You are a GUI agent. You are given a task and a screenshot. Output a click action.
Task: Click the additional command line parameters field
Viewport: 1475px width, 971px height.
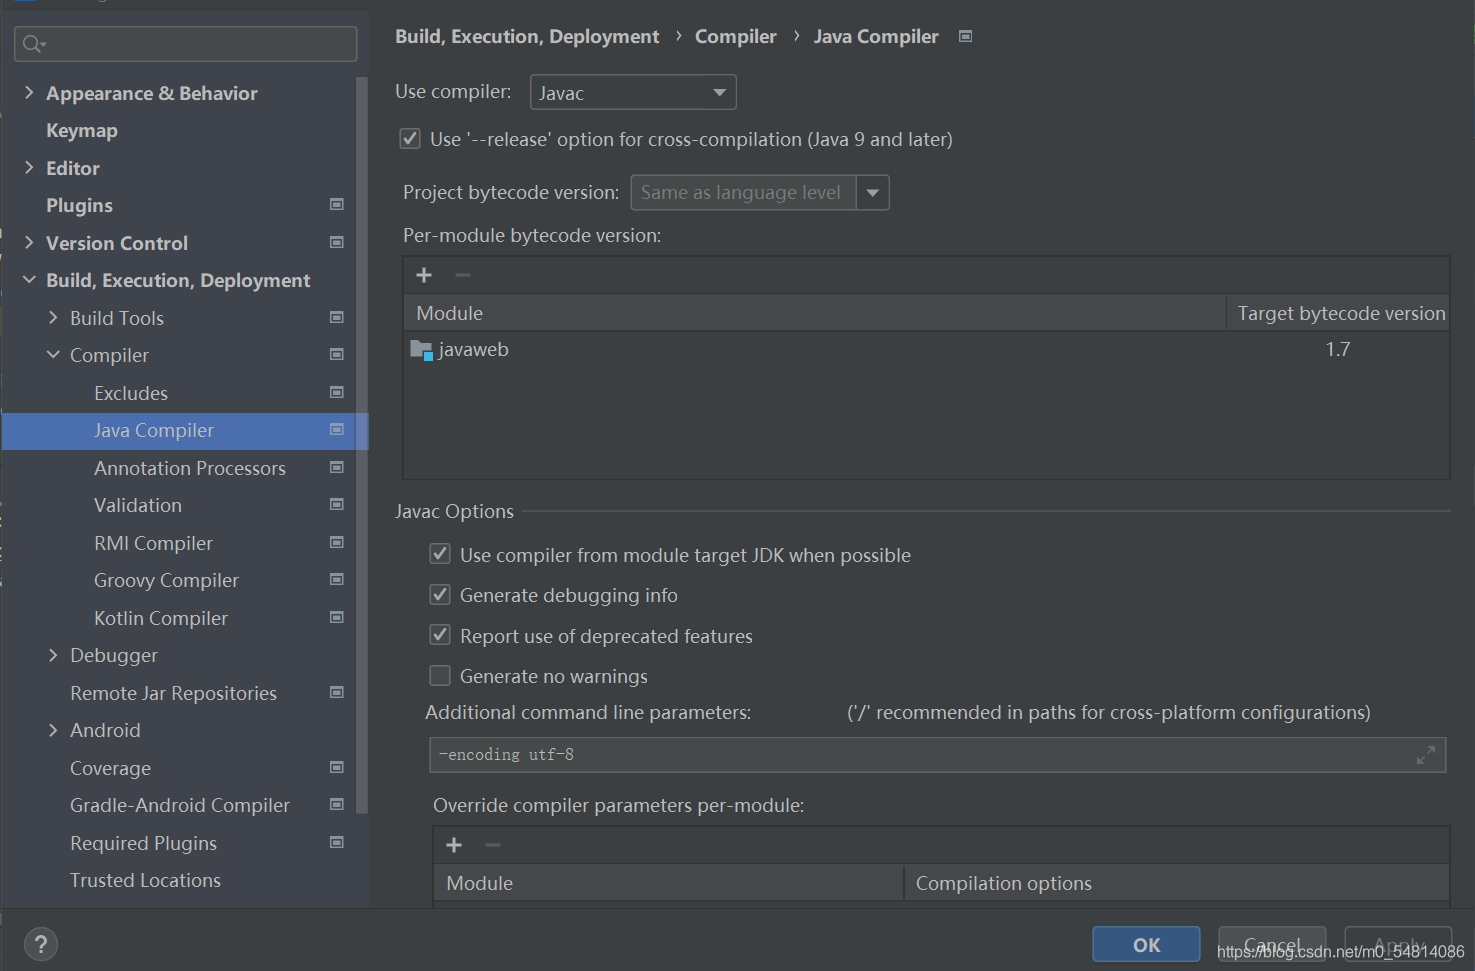[x=938, y=755]
